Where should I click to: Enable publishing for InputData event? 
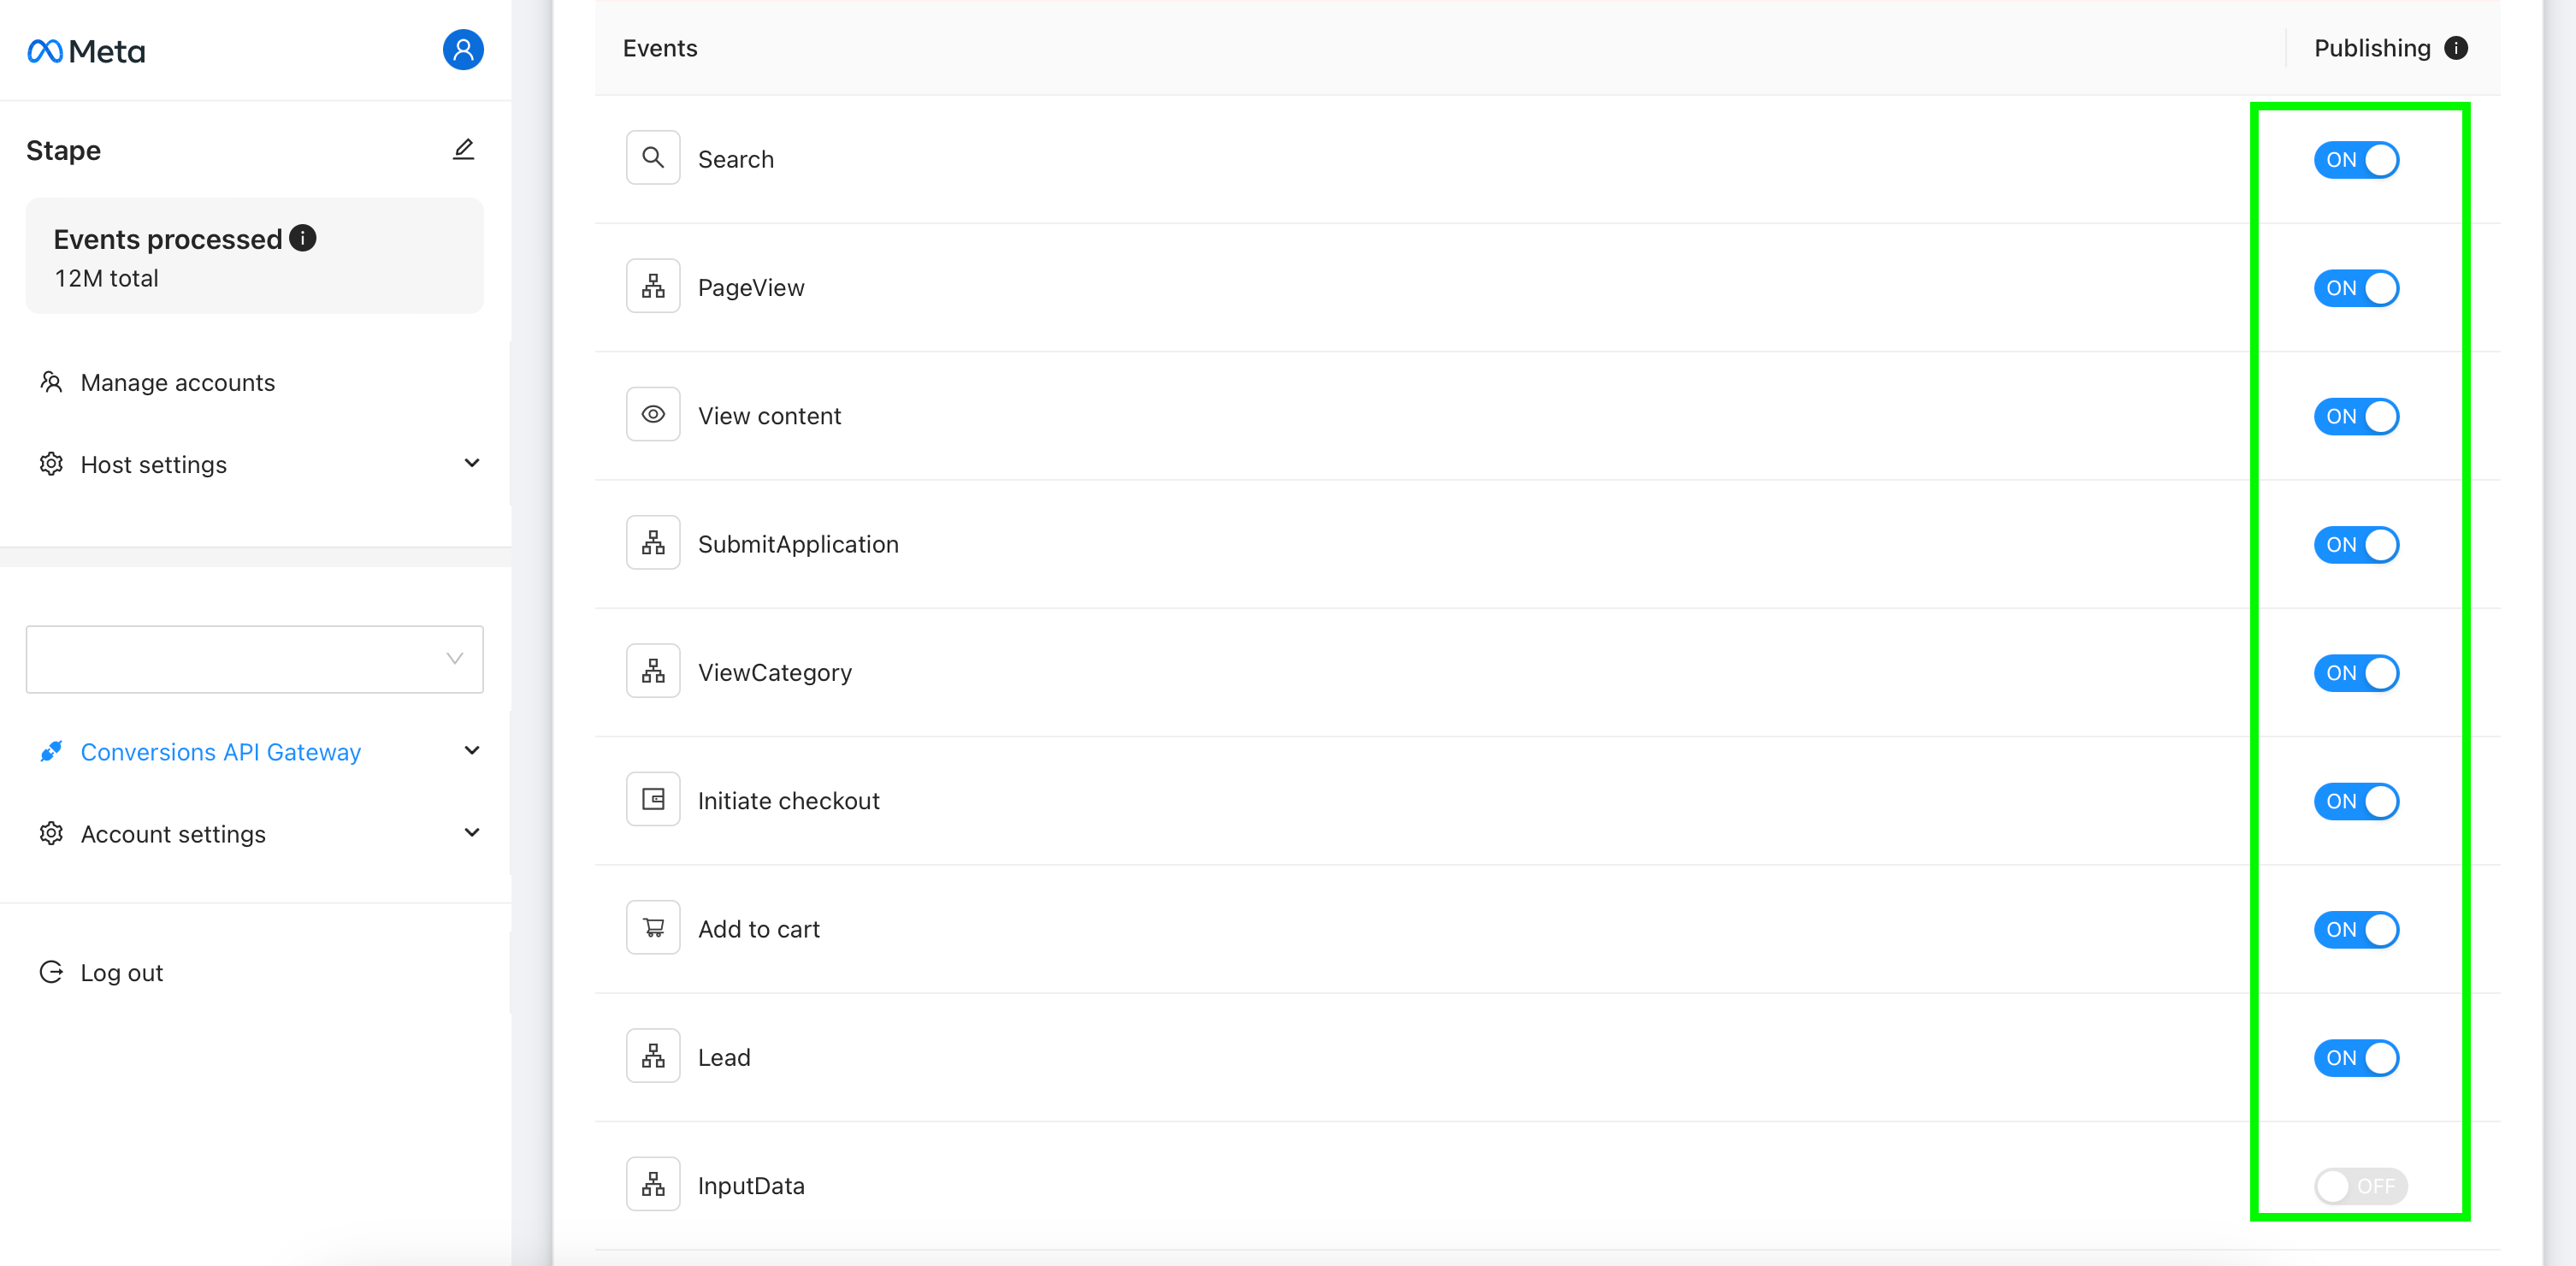[x=2360, y=1186]
